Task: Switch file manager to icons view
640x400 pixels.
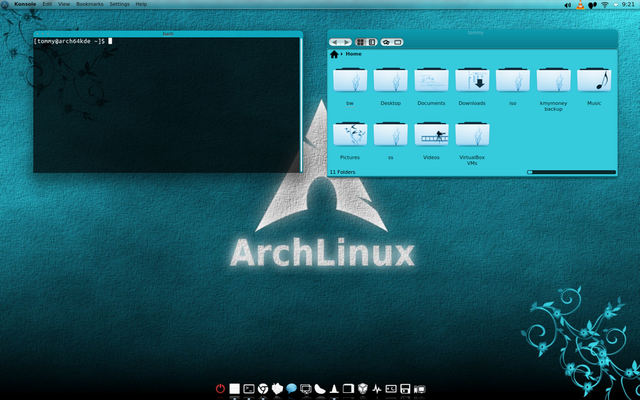Action: (x=360, y=42)
